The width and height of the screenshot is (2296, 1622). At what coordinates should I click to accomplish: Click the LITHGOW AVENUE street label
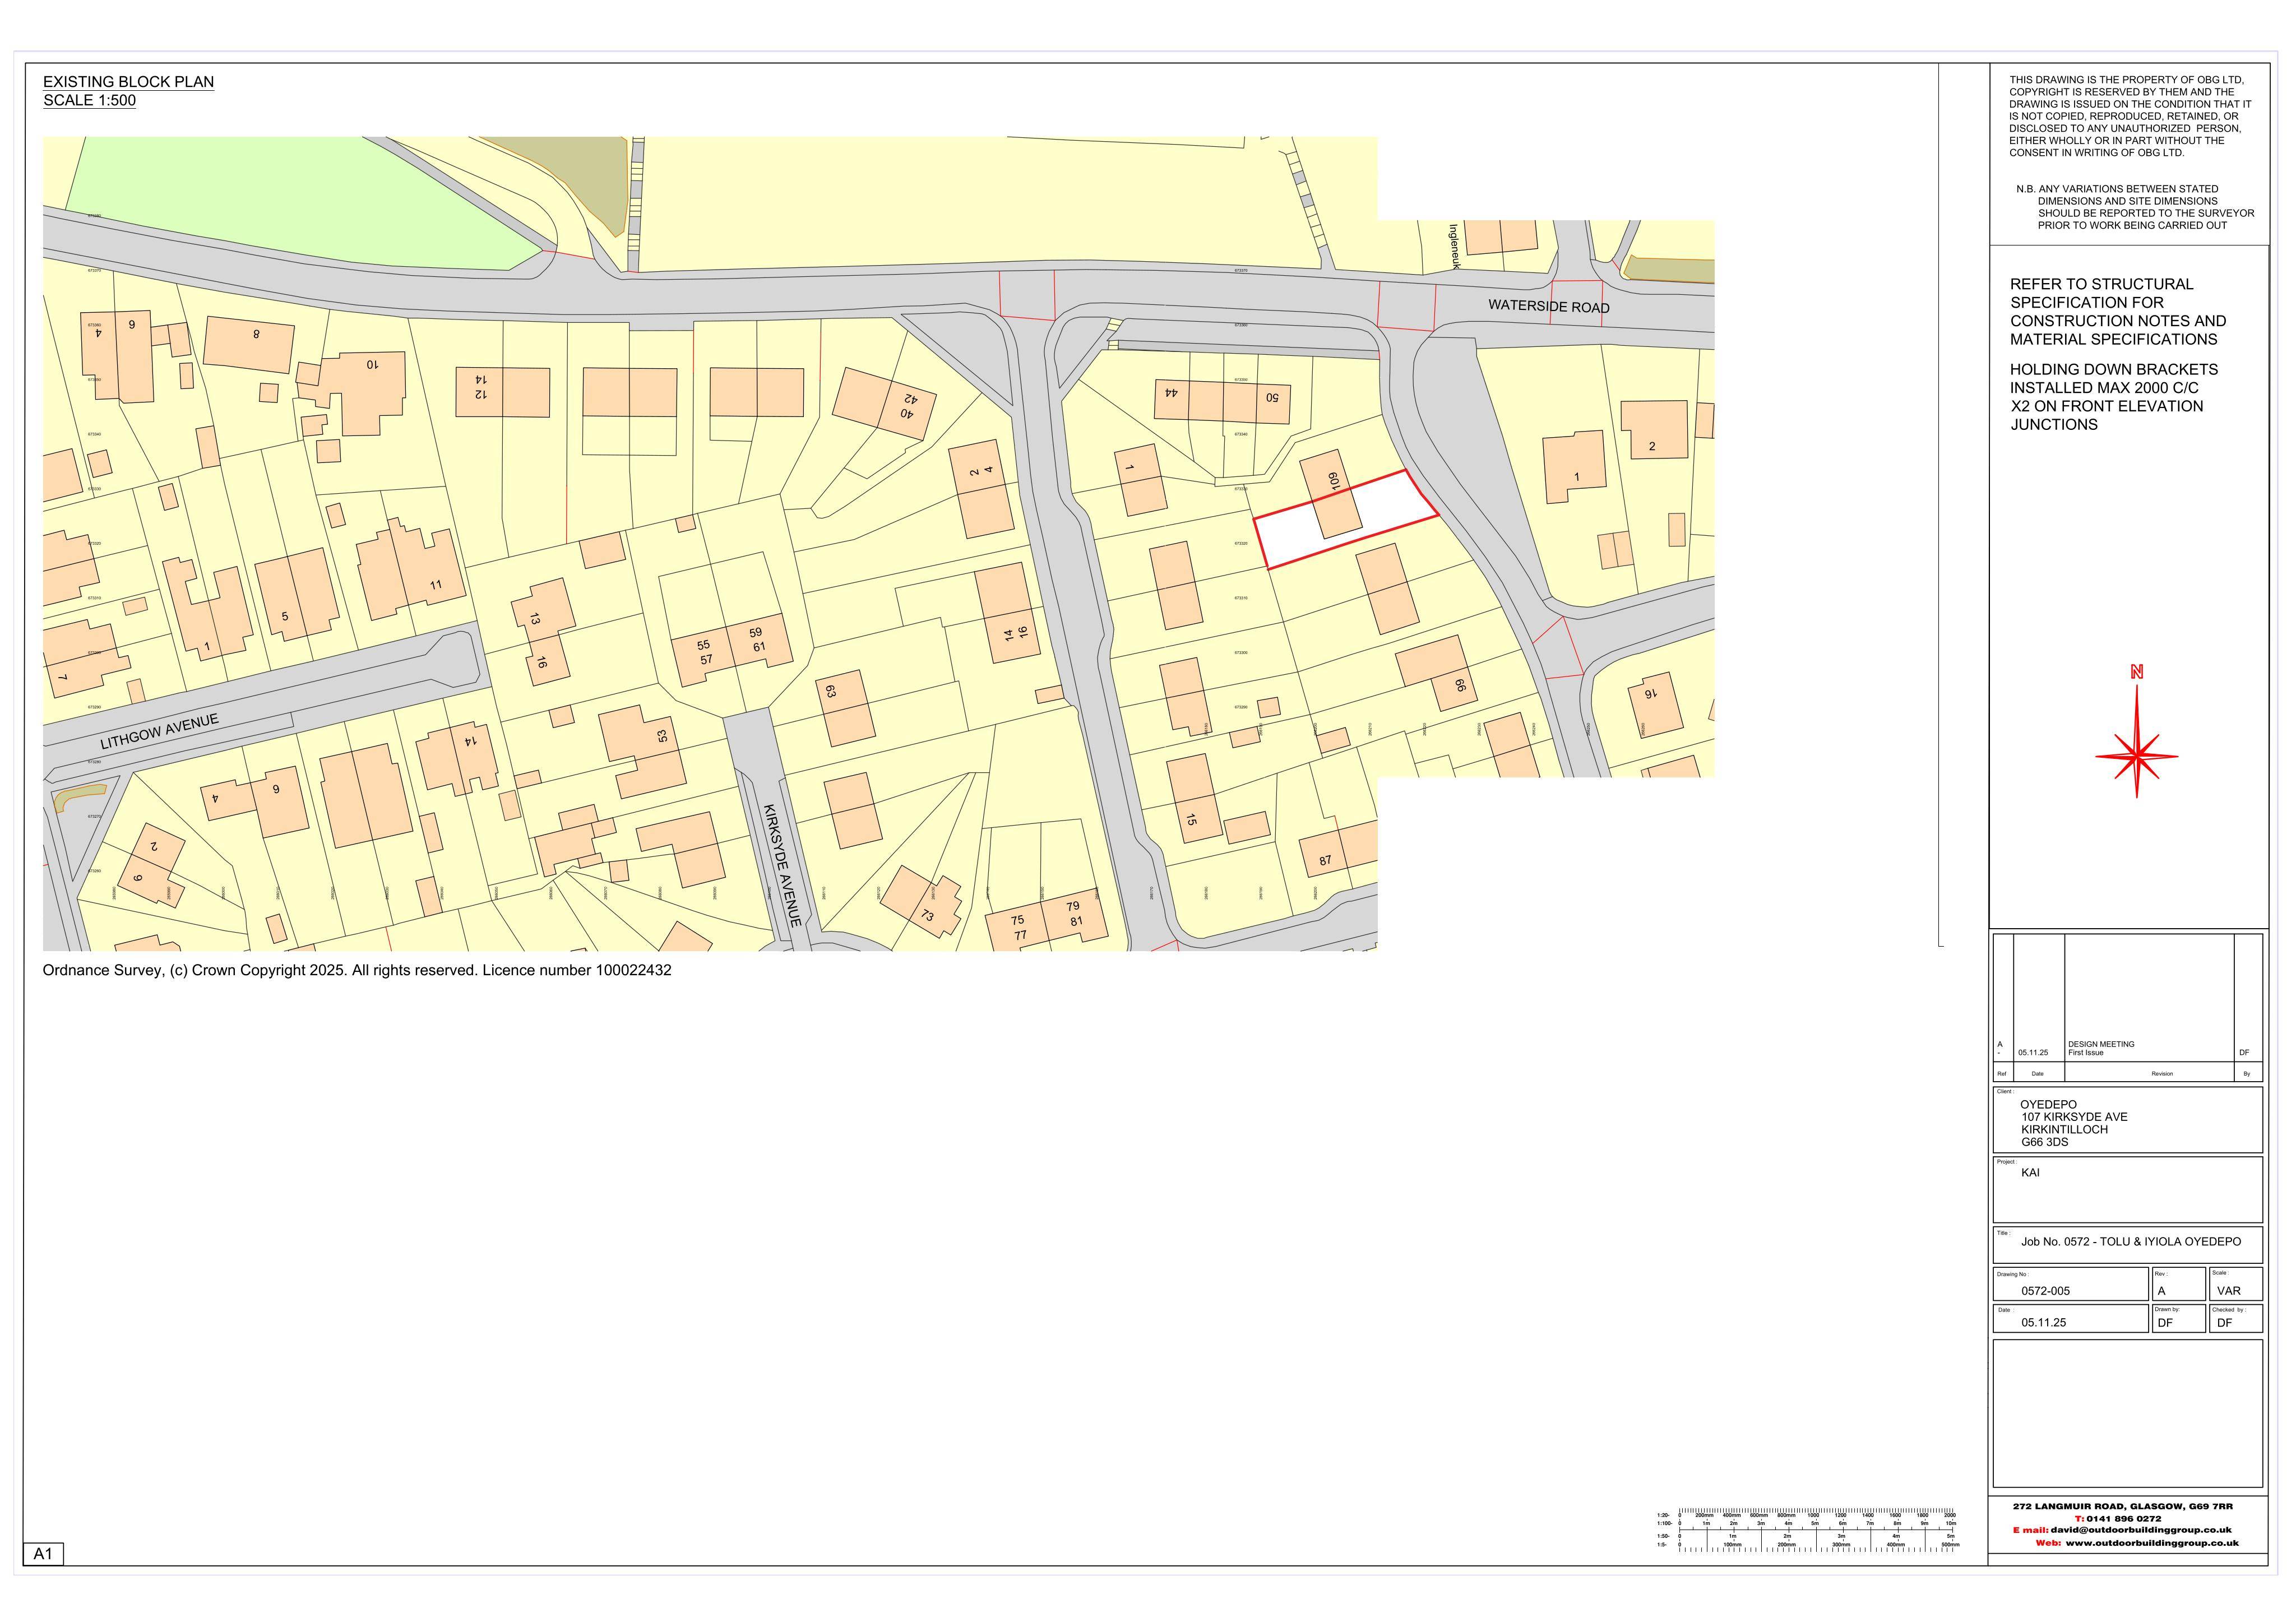point(159,732)
